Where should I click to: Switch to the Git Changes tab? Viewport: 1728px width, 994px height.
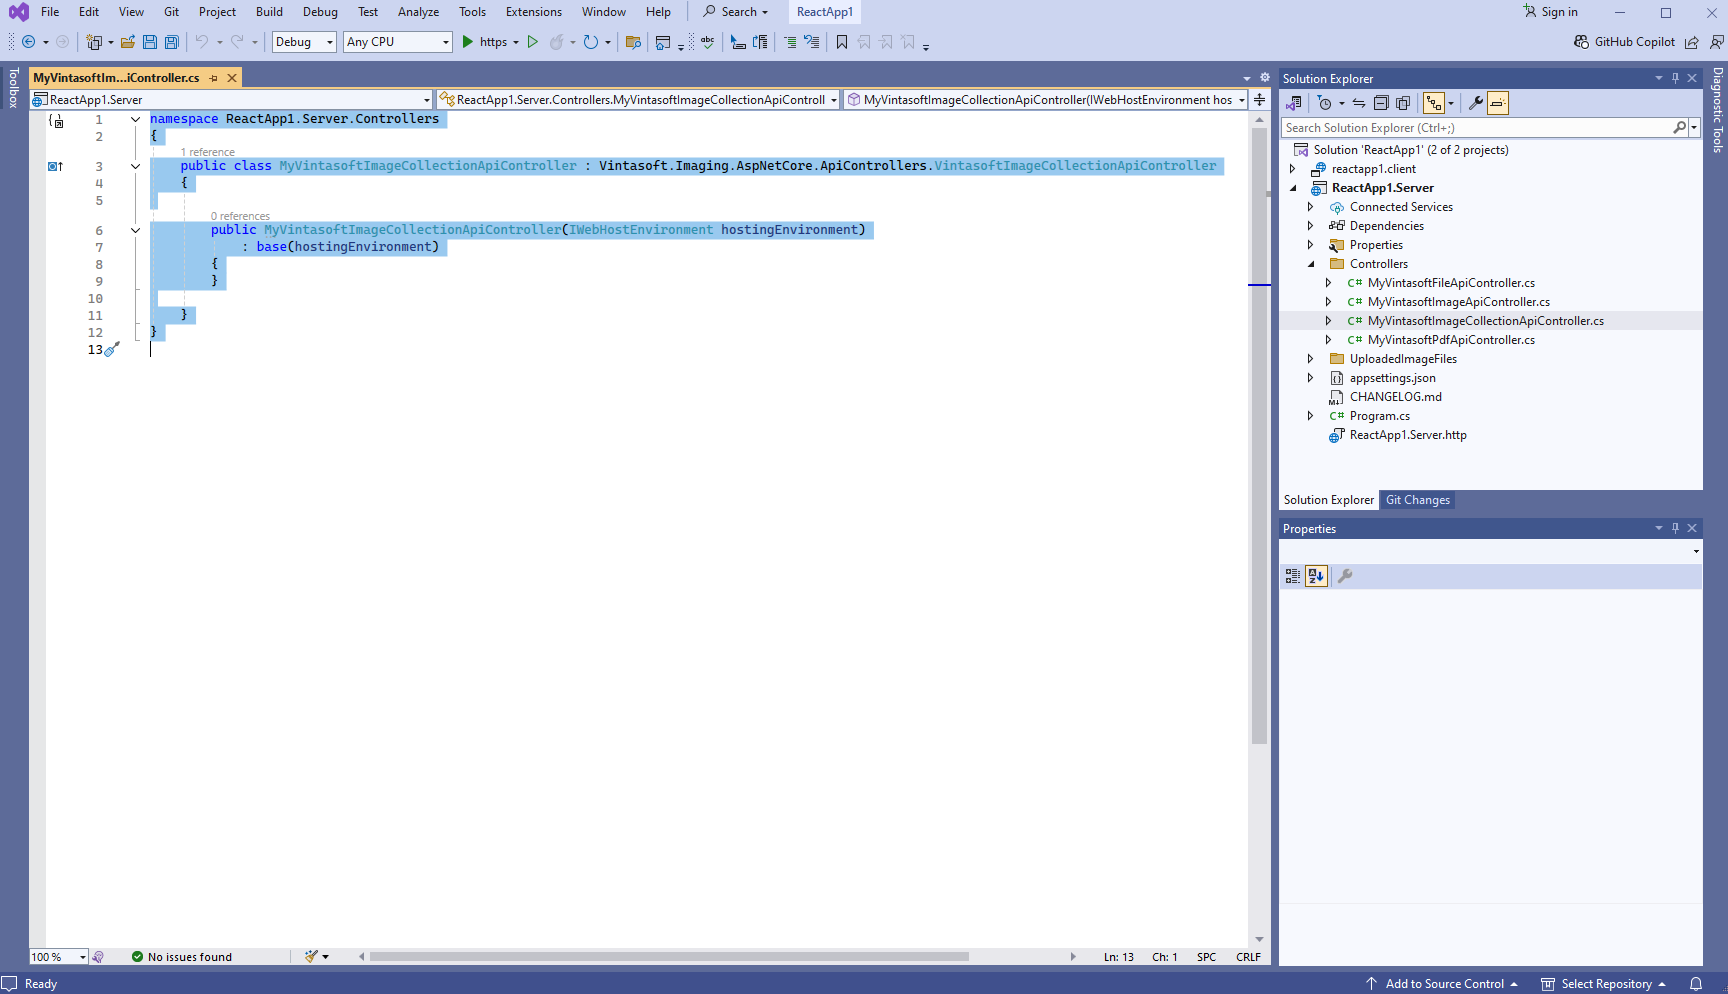click(x=1417, y=500)
